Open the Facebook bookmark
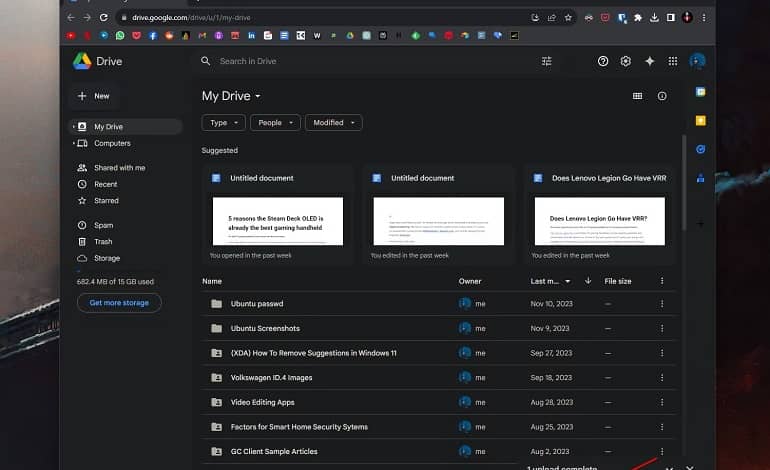This screenshot has width=770, height=470. pyautogui.click(x=153, y=35)
